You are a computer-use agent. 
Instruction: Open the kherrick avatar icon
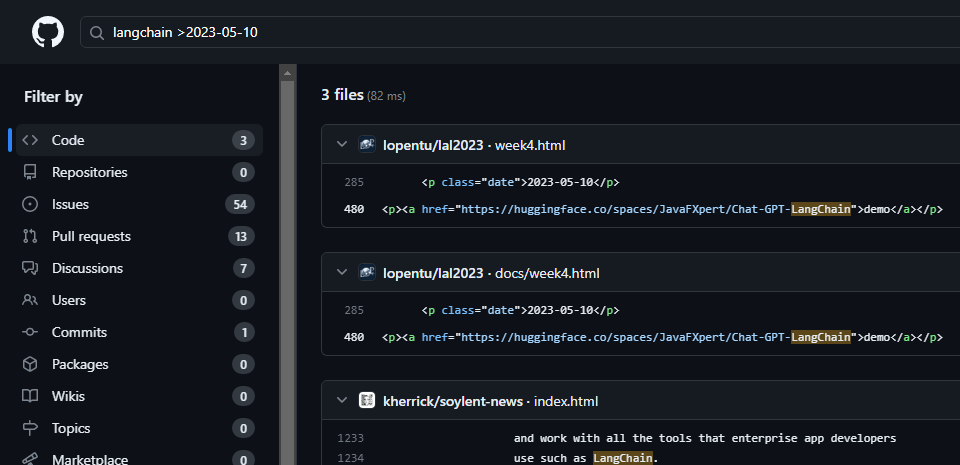tap(367, 401)
